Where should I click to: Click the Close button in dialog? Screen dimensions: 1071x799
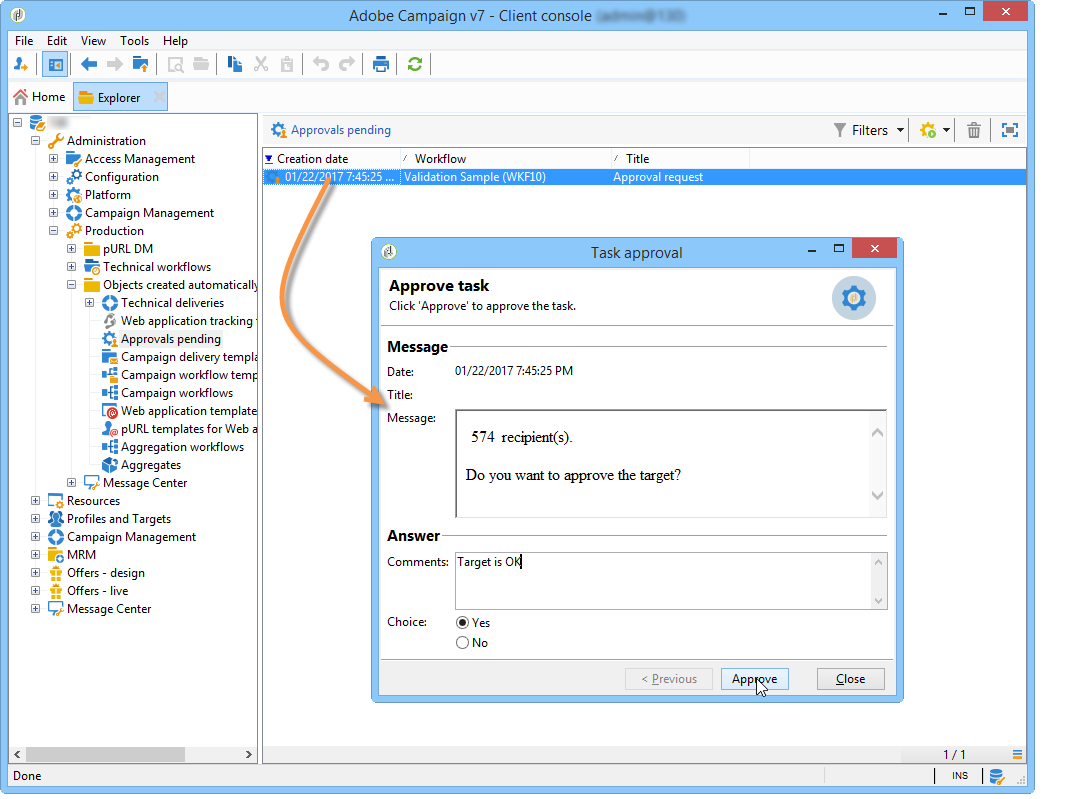[850, 679]
